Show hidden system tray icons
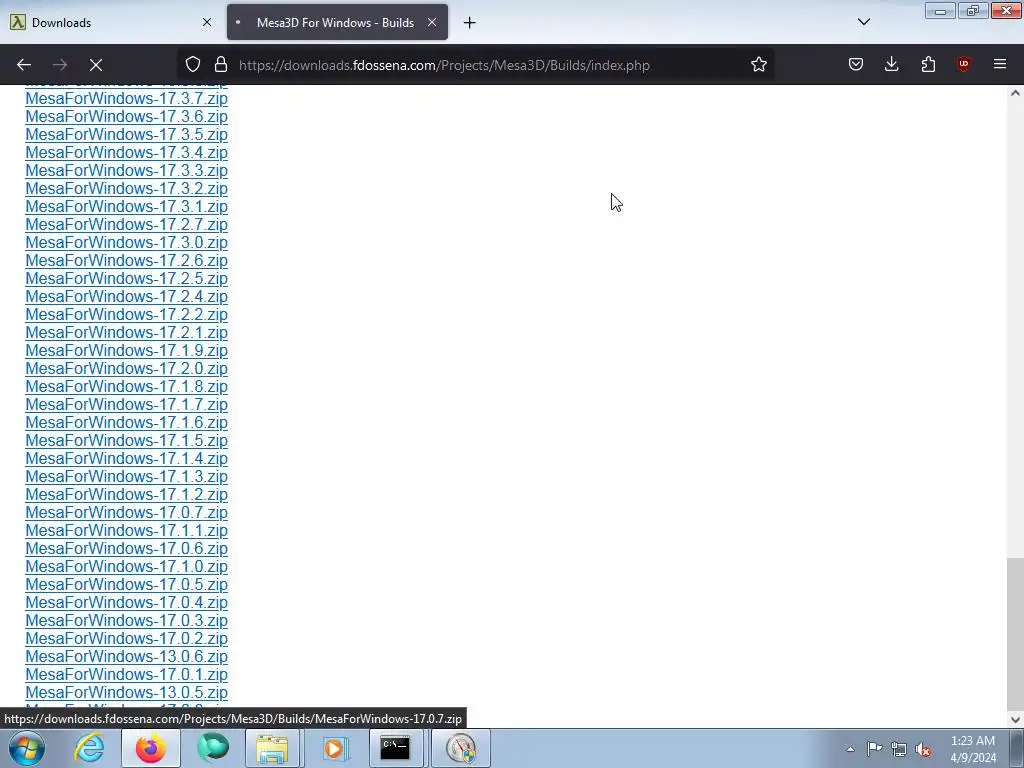The height and width of the screenshot is (768, 1024). [850, 749]
